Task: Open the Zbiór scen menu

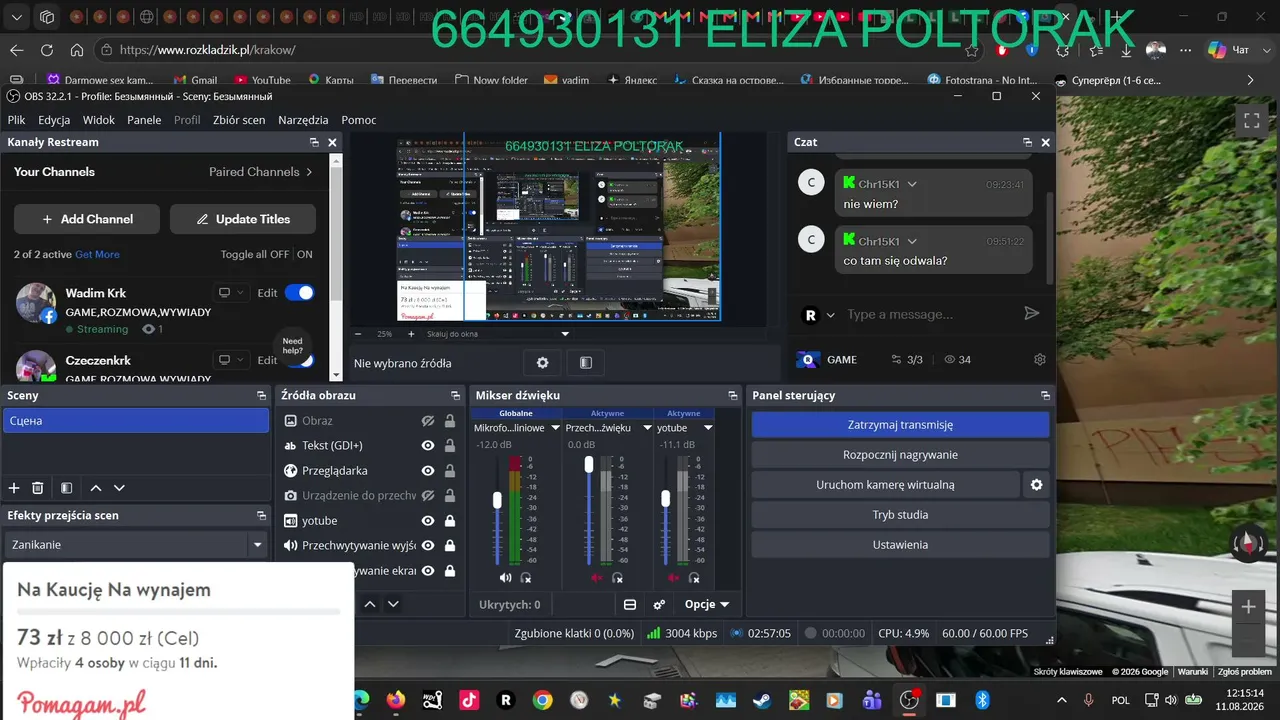Action: (239, 120)
